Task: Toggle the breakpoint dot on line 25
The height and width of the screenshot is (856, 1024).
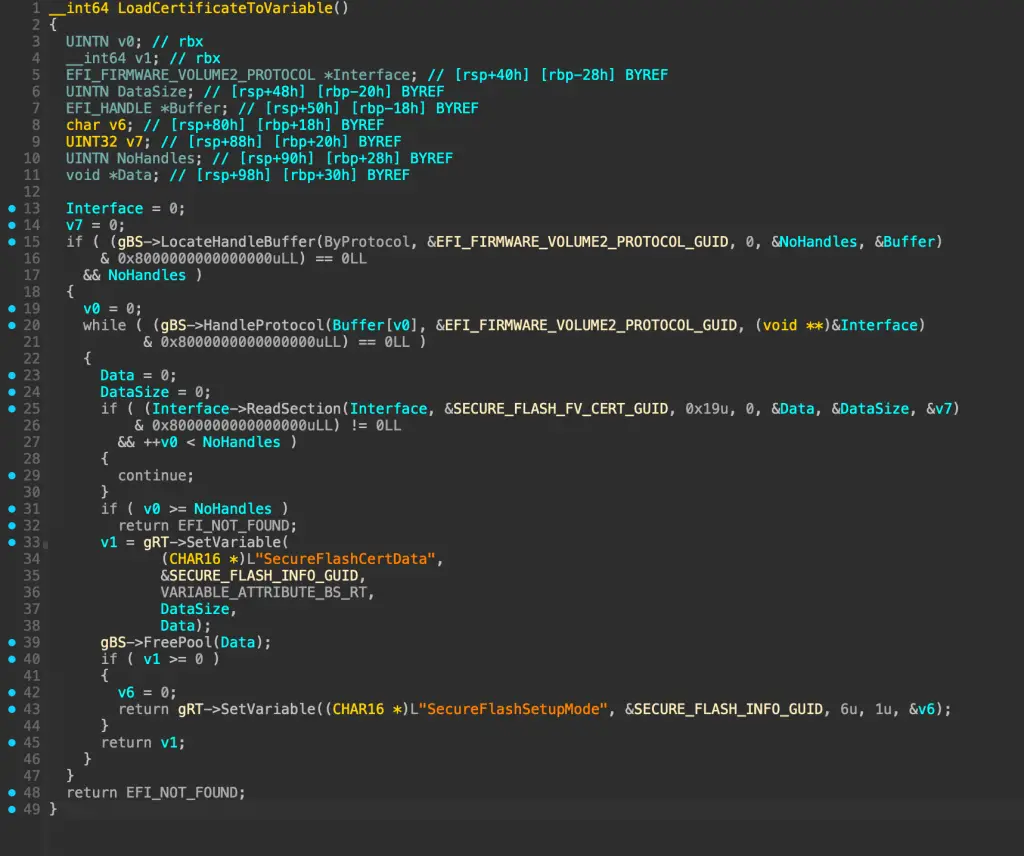Action: 12,409
